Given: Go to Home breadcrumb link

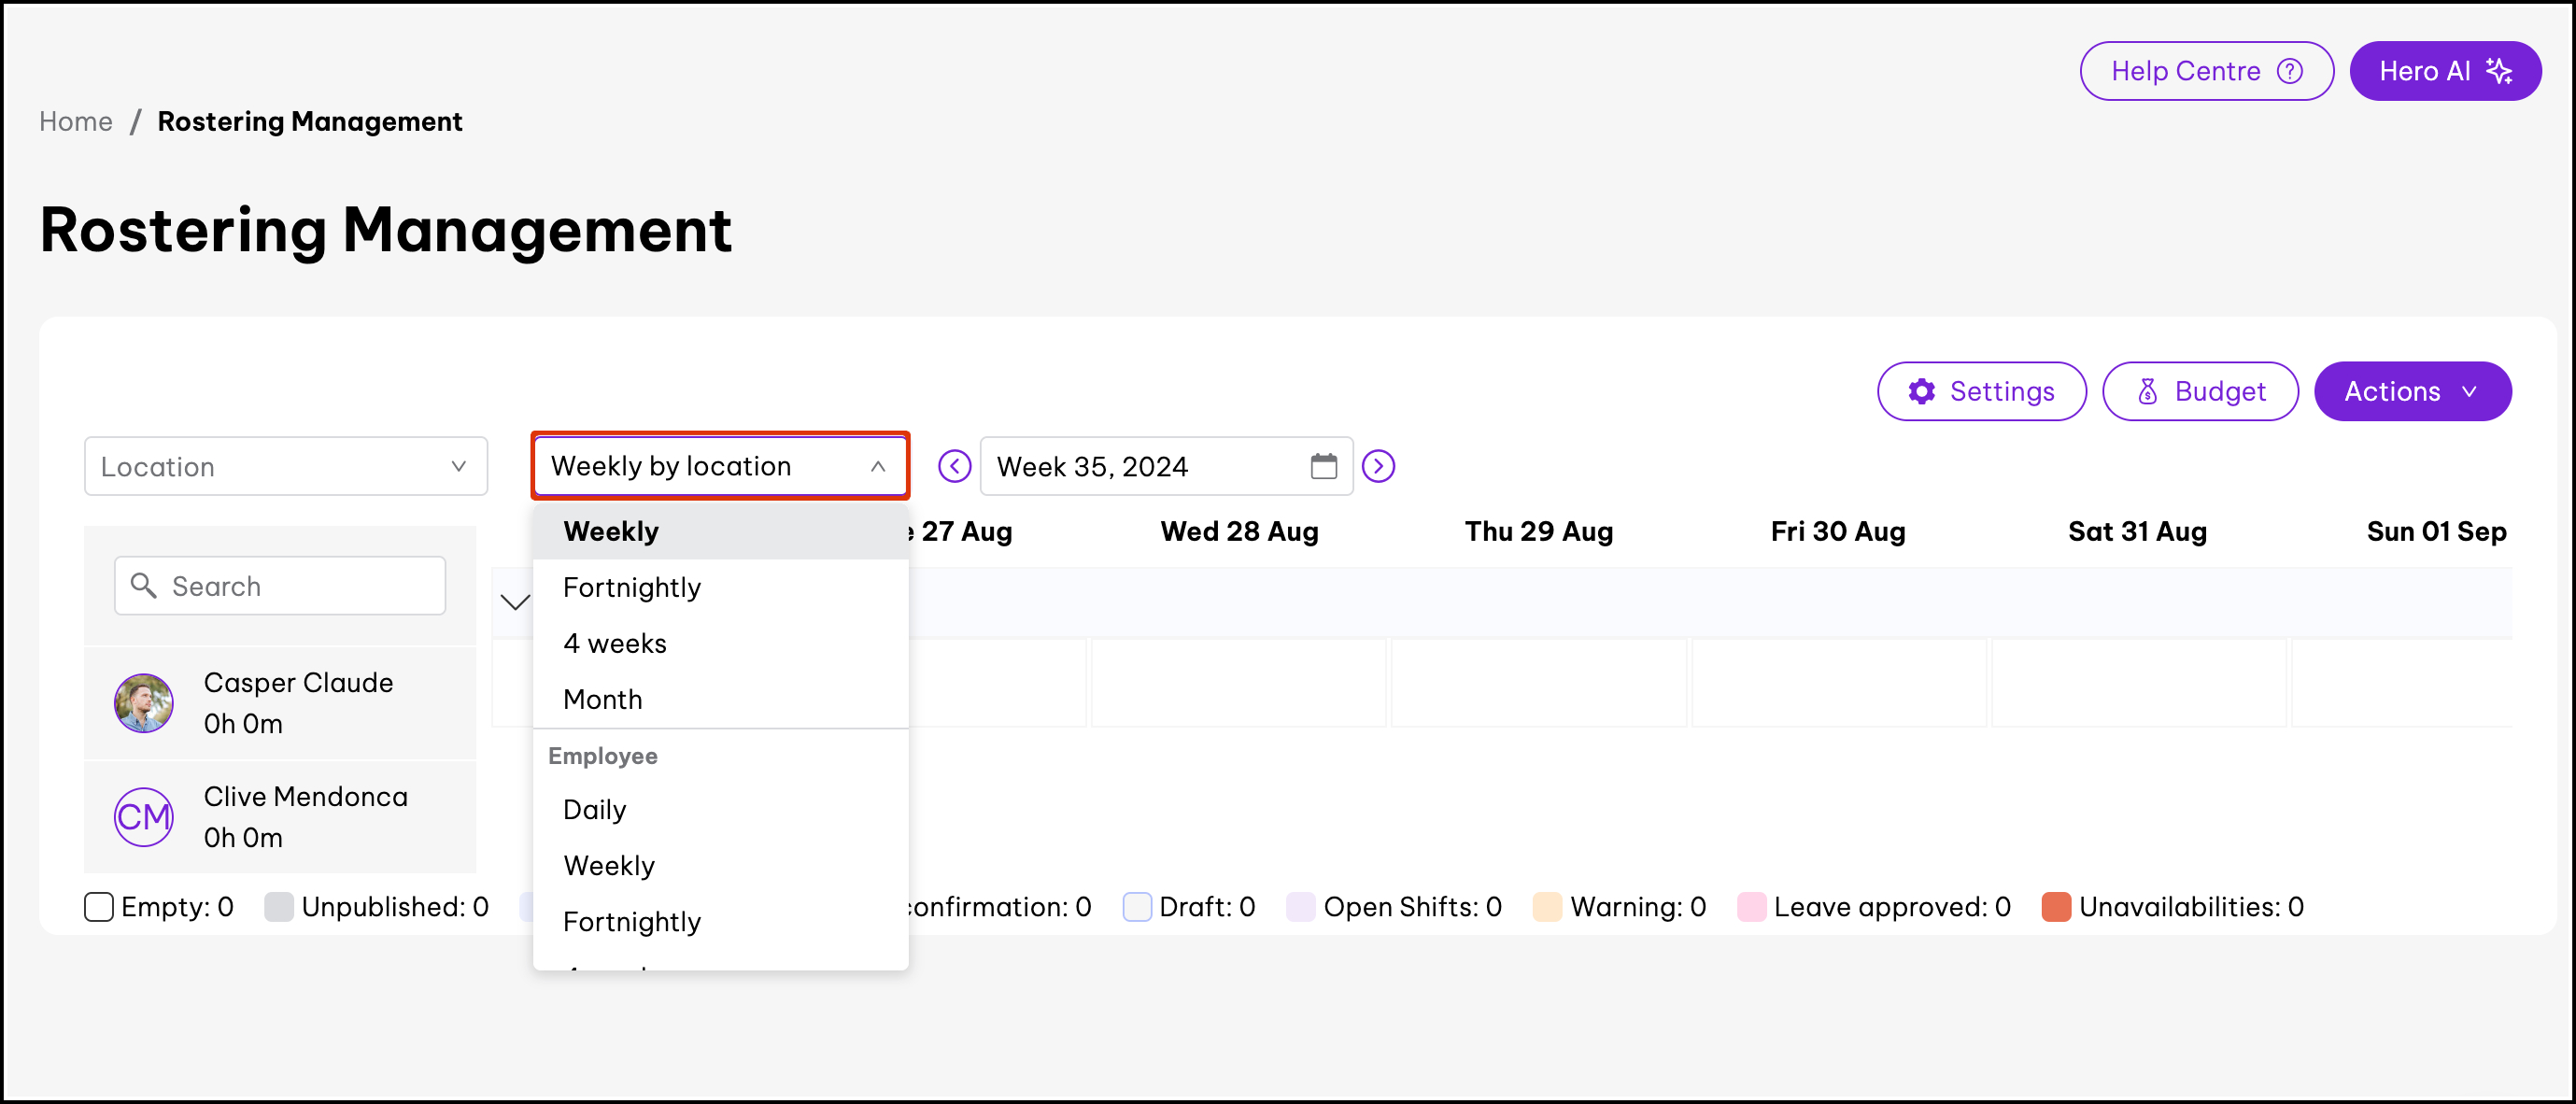Looking at the screenshot, I should [75, 121].
